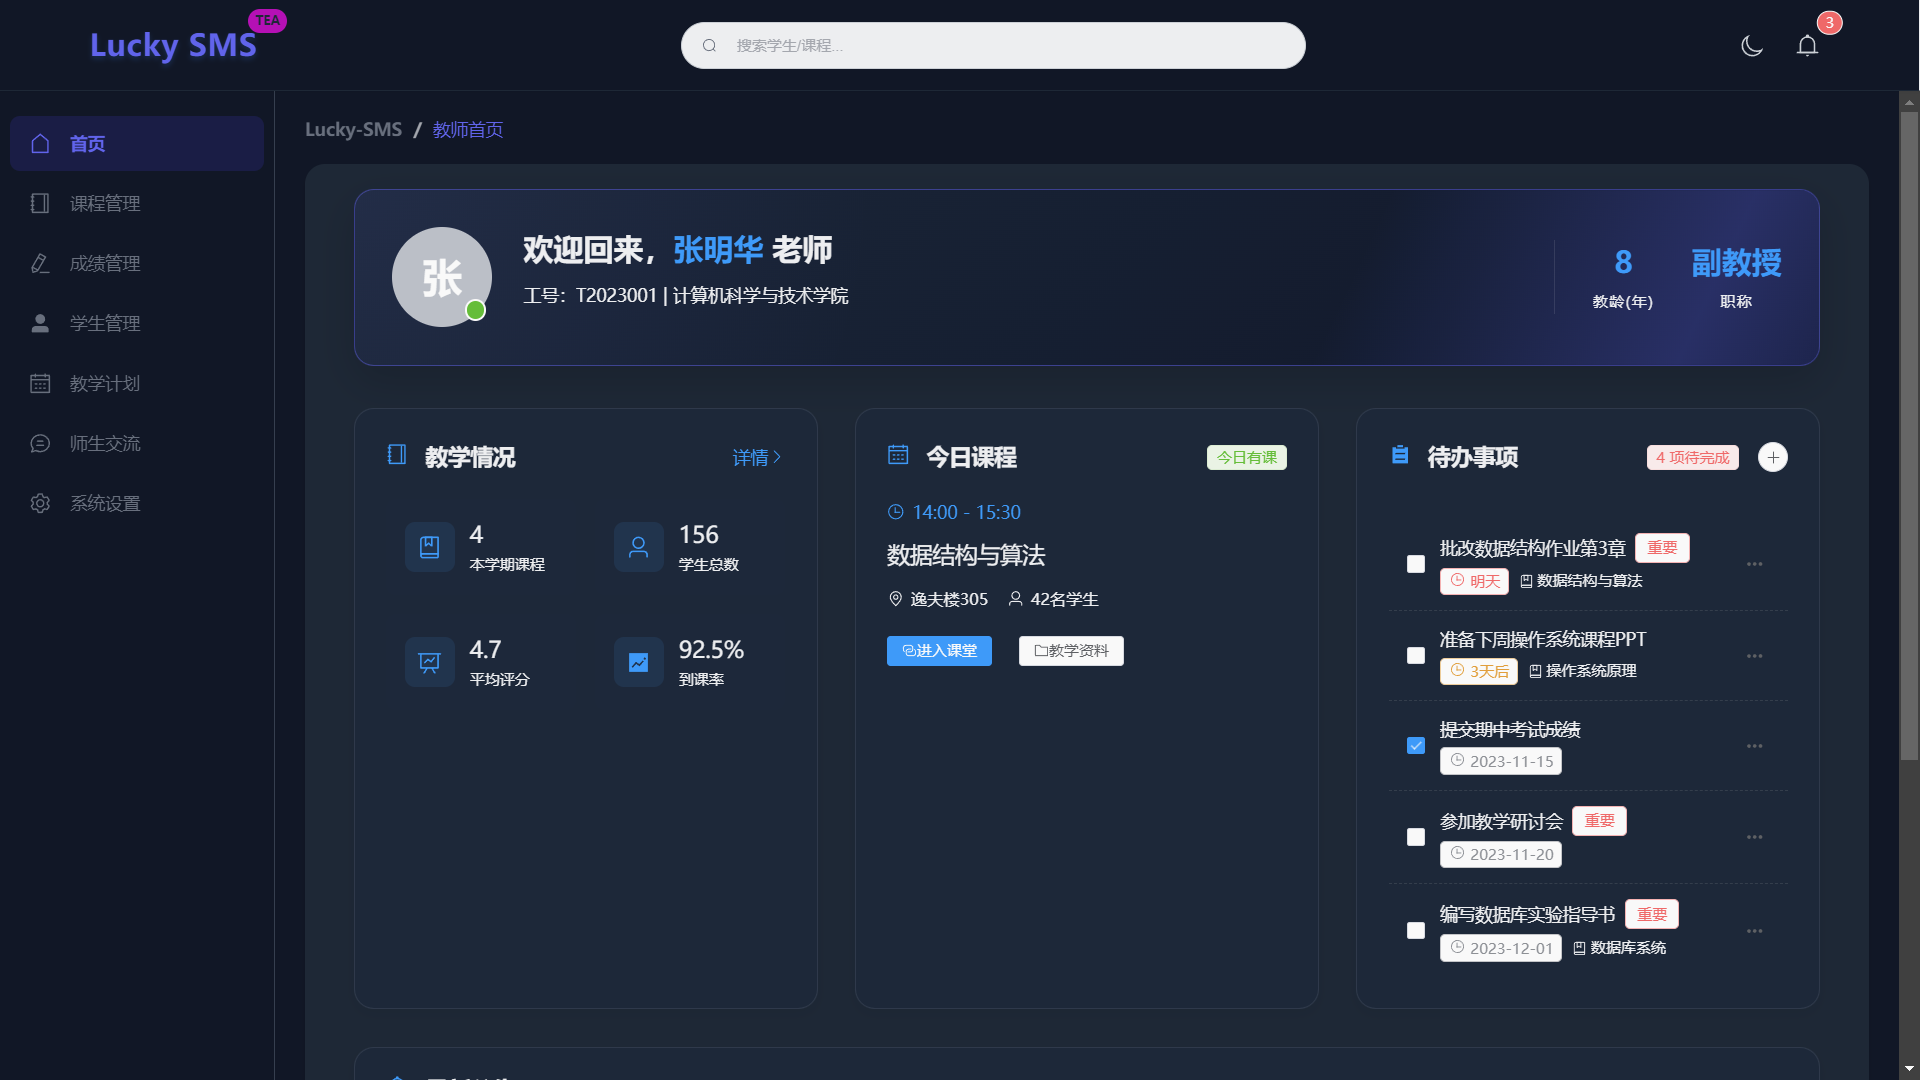Viewport: 1920px width, 1080px height.
Task: Click the semester courses book icon
Action: pyautogui.click(x=429, y=547)
